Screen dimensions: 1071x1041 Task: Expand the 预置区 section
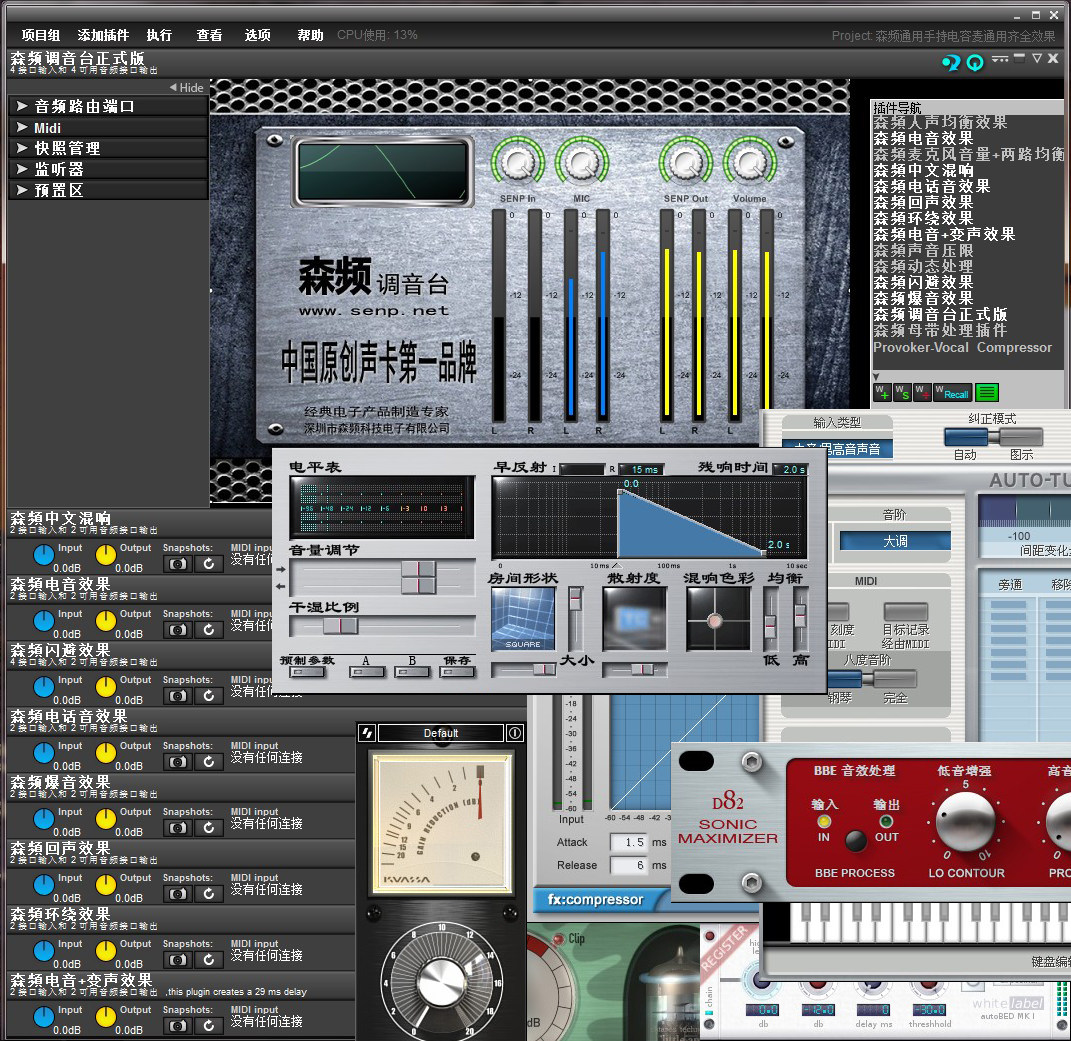tap(109, 191)
